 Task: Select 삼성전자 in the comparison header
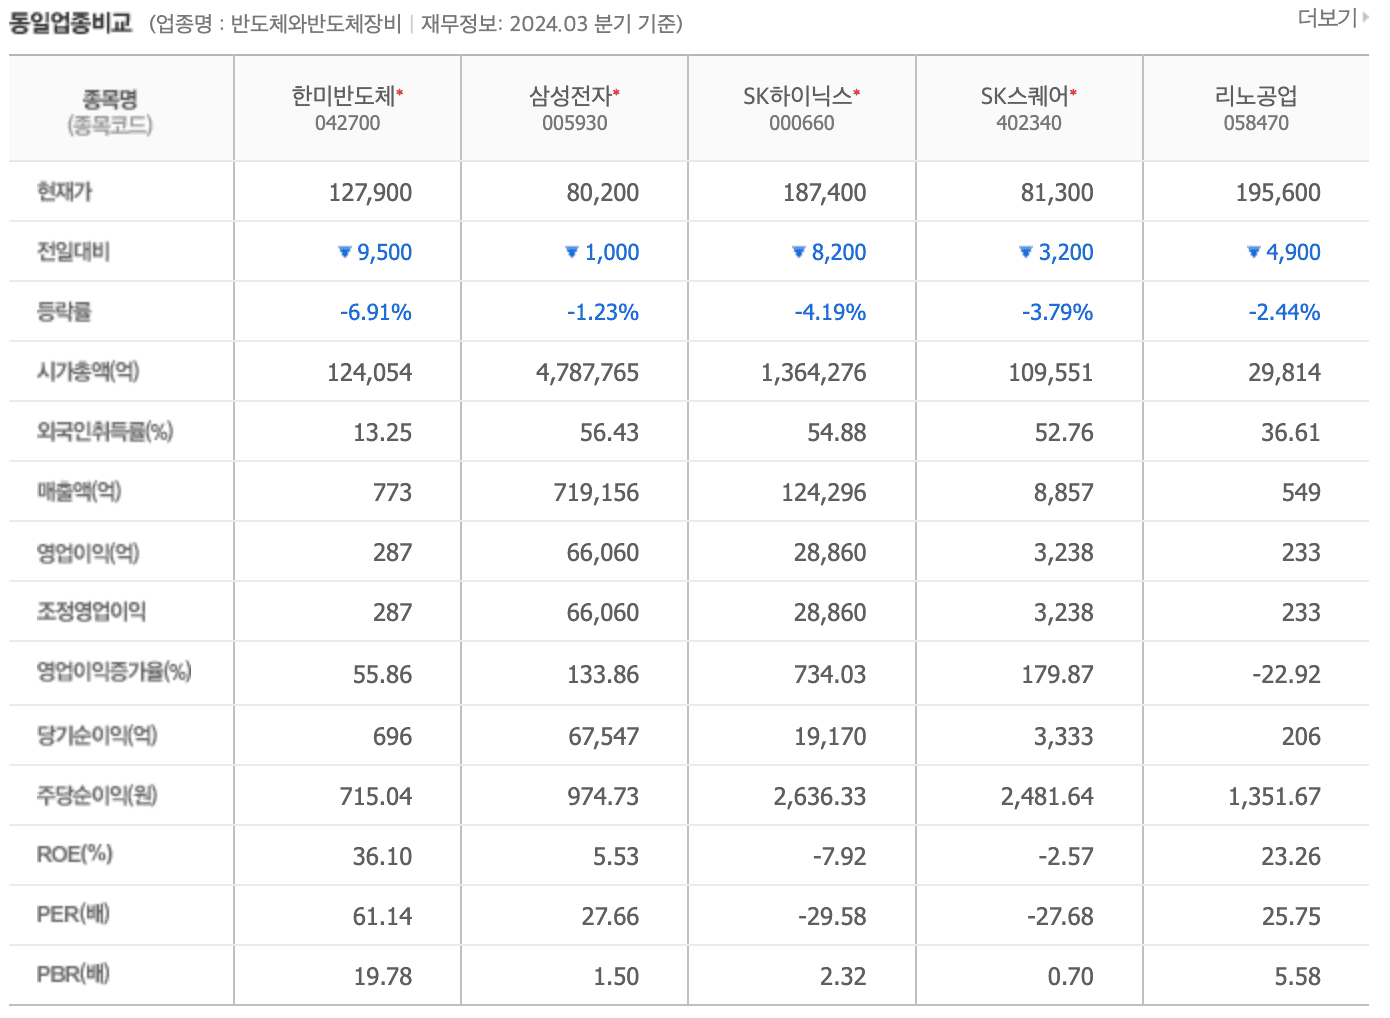(572, 95)
